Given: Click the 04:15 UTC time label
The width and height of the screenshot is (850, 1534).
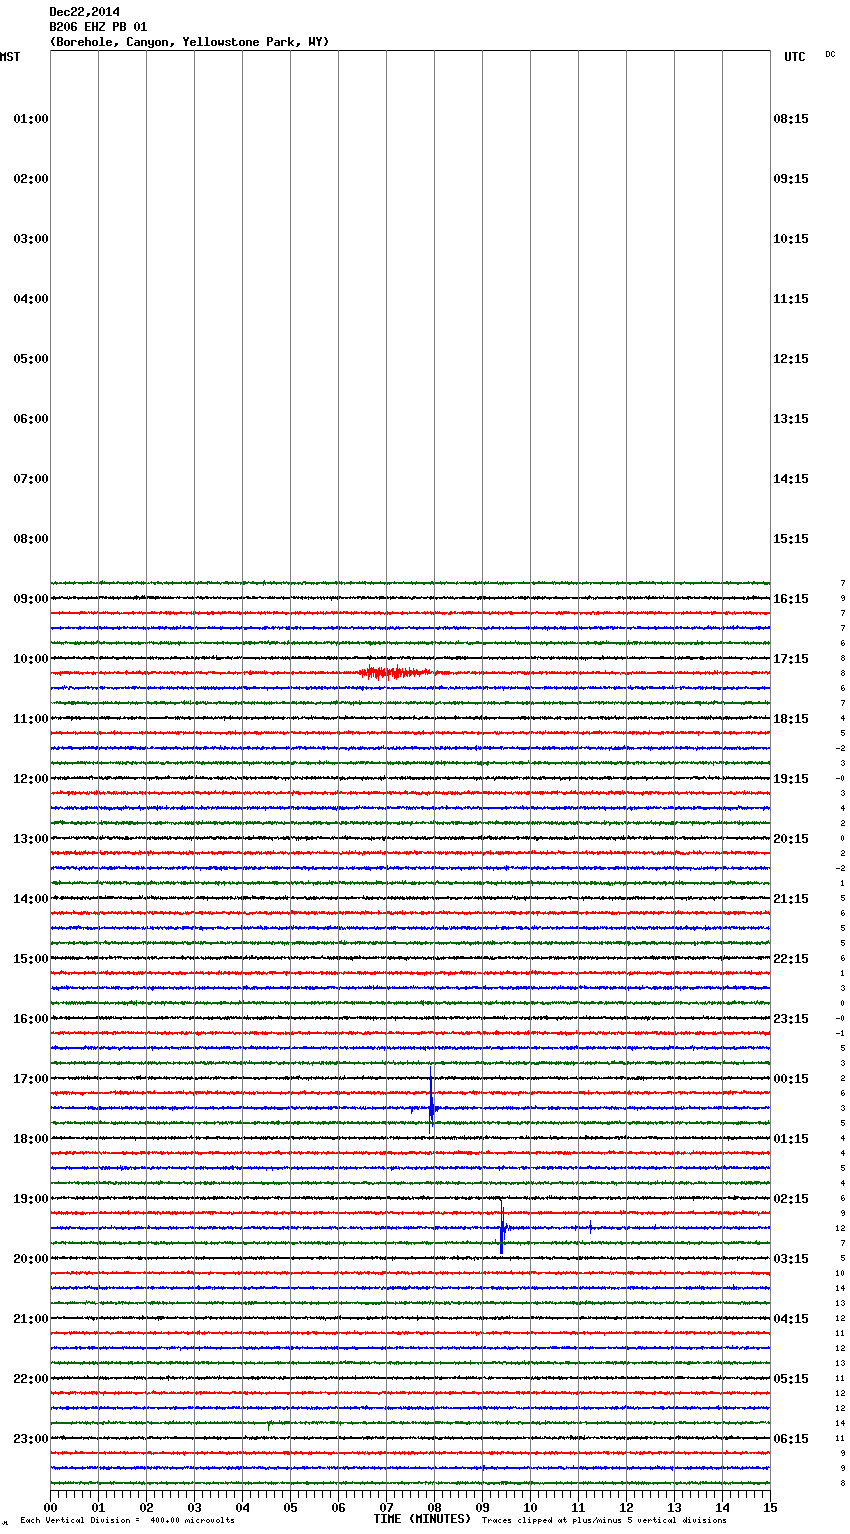Looking at the screenshot, I should pyautogui.click(x=791, y=1319).
